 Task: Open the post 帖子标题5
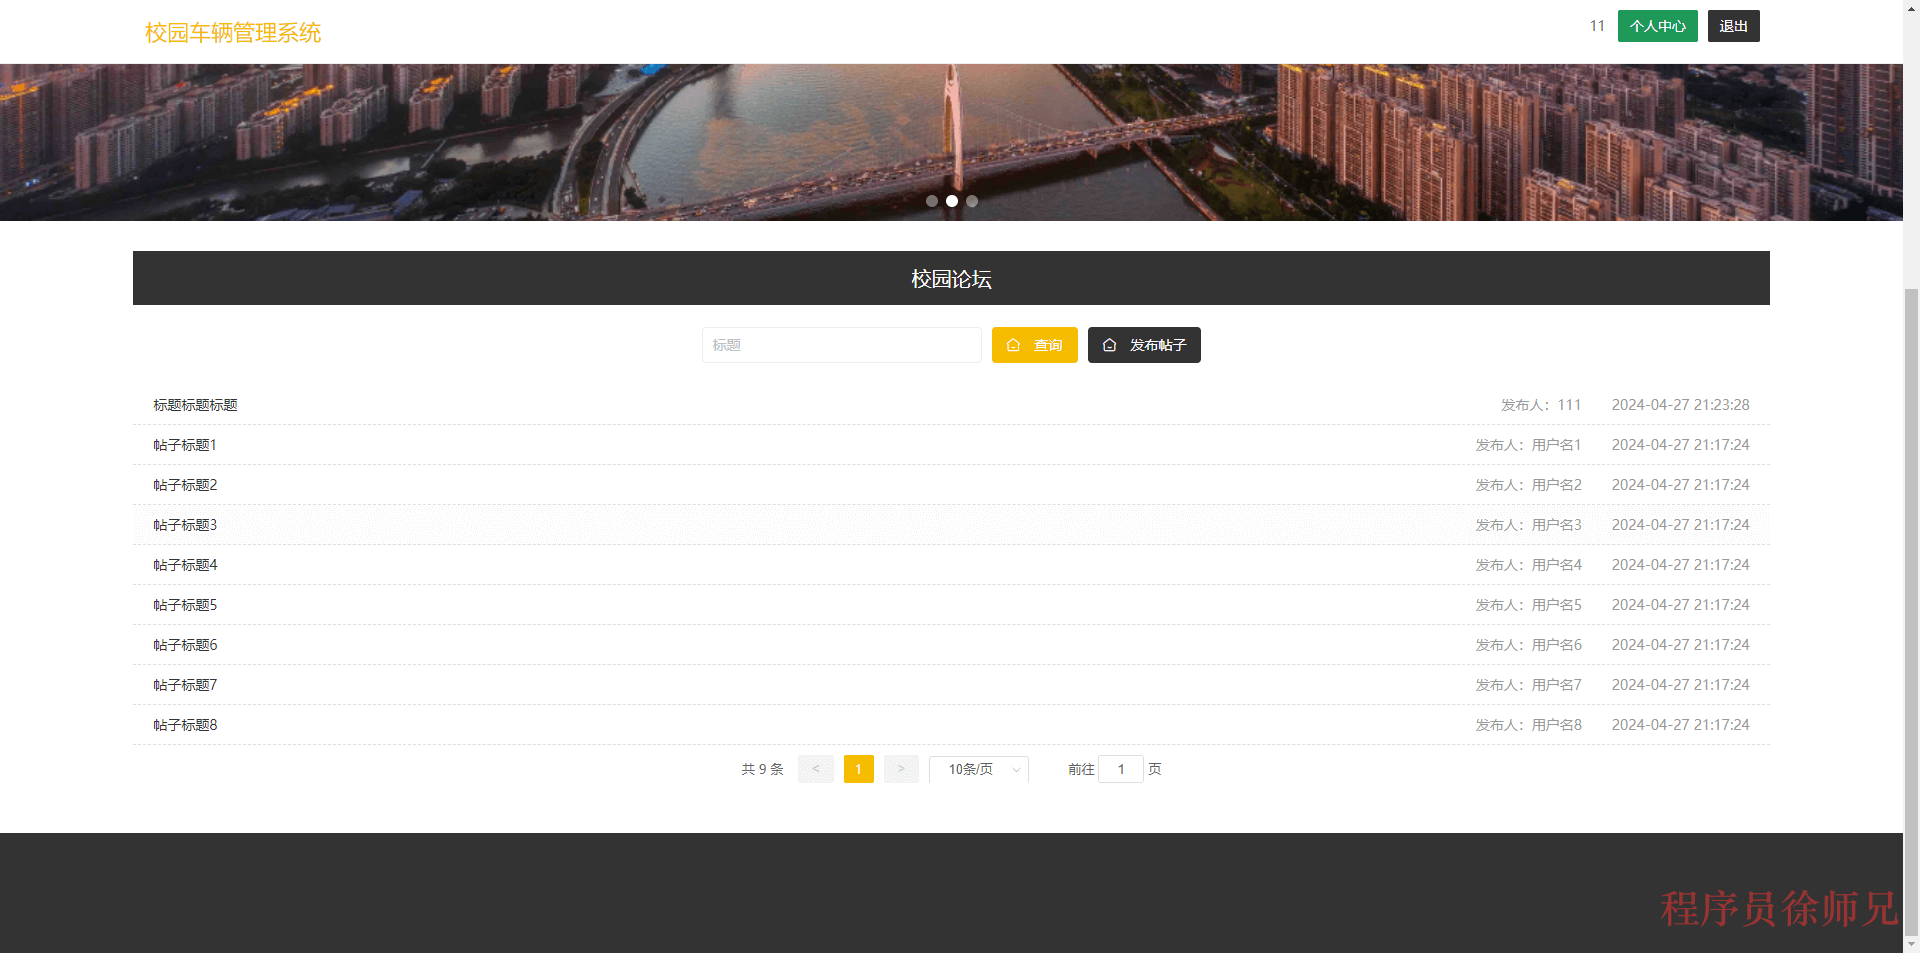184,604
